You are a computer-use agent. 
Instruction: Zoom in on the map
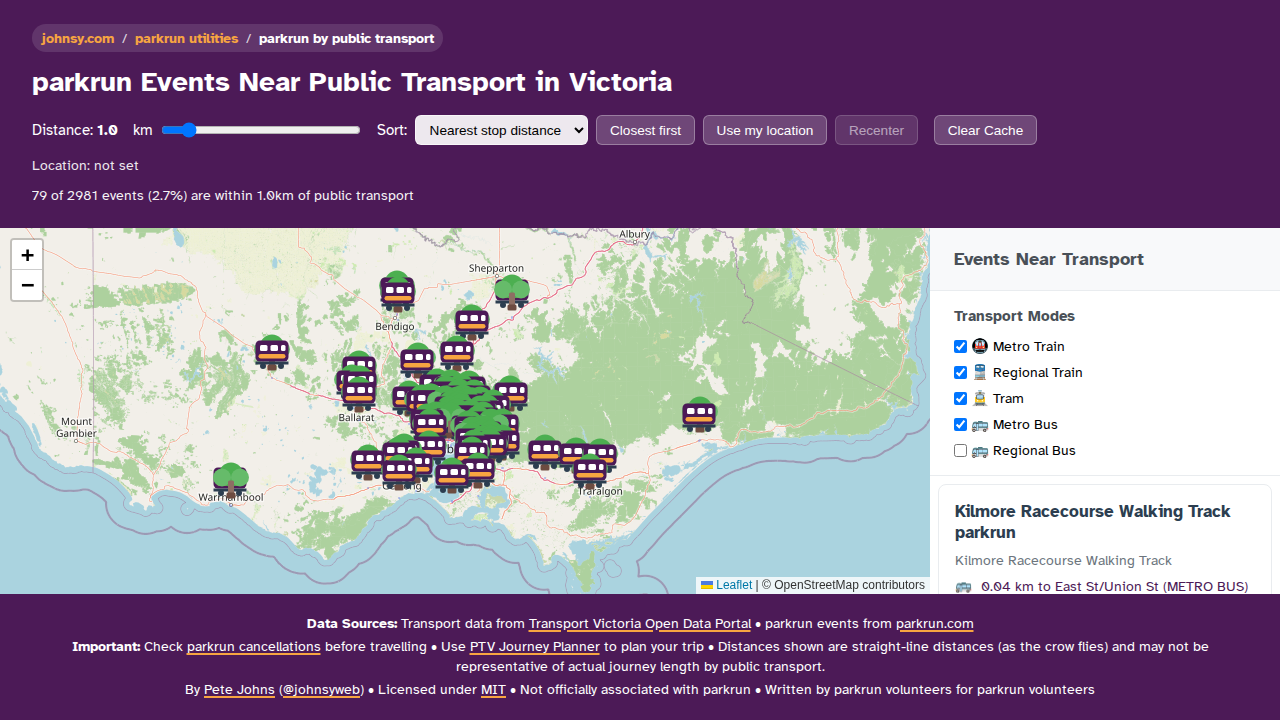coord(27,255)
